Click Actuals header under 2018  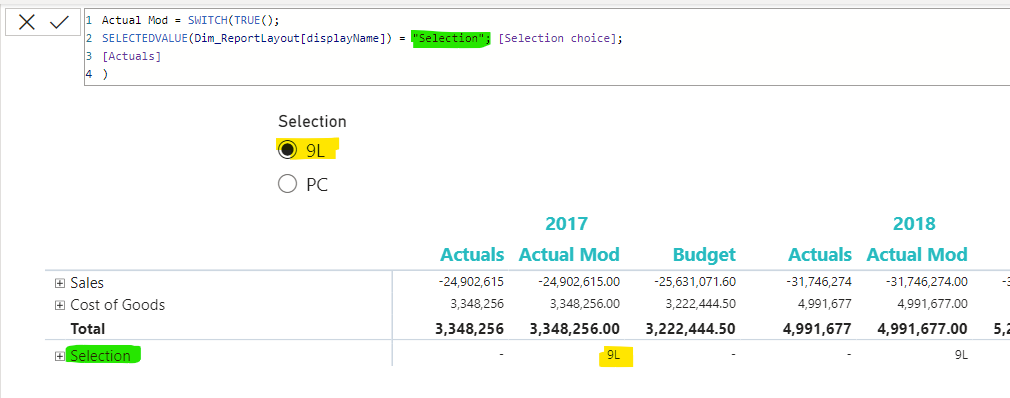(820, 255)
